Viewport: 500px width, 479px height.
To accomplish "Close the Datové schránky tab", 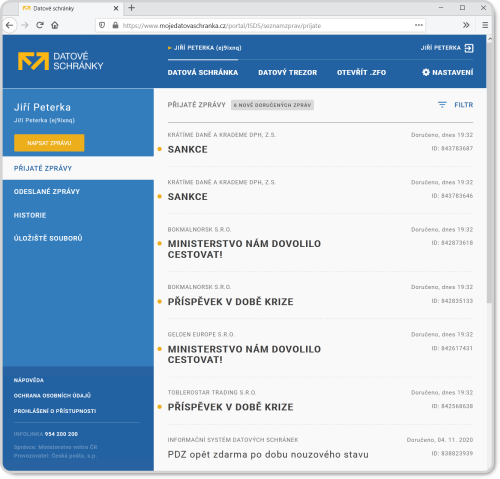I will (116, 8).
